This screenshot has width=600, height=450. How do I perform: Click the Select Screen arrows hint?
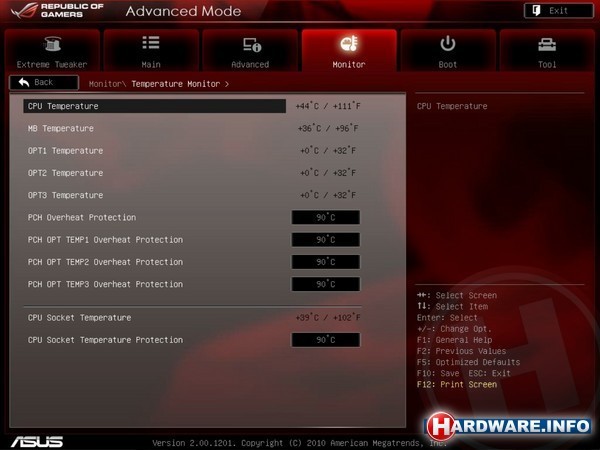[457, 295]
